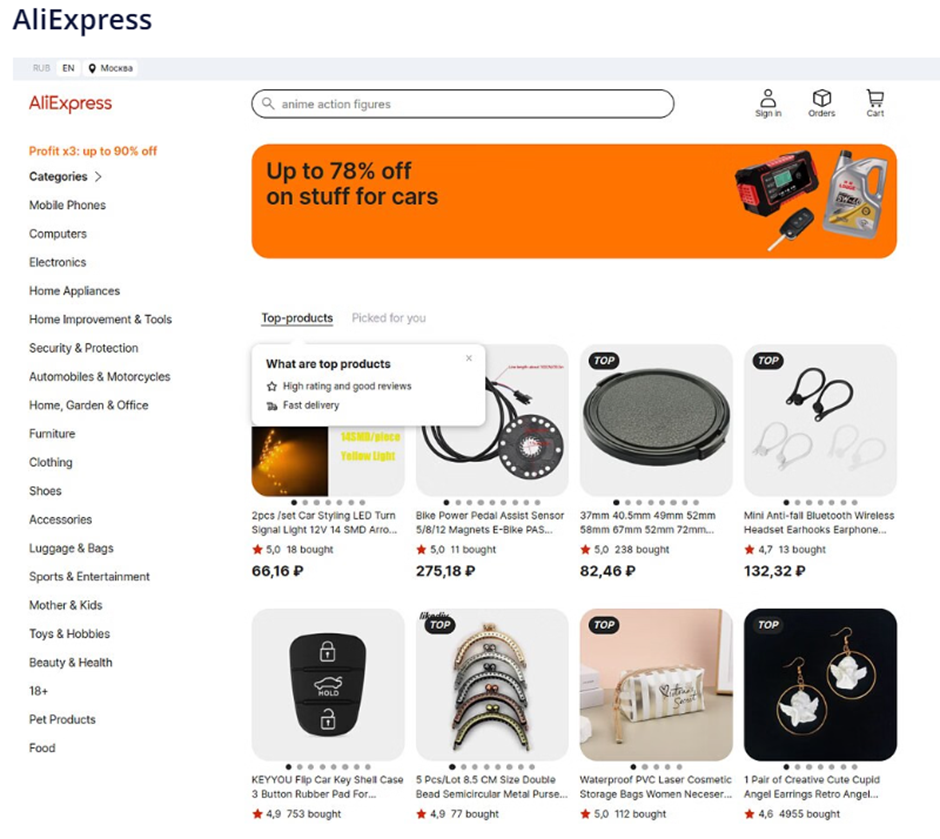Screen dimensions: 940x839
Task: Open the Toys & Hobbies category
Action: pos(70,633)
